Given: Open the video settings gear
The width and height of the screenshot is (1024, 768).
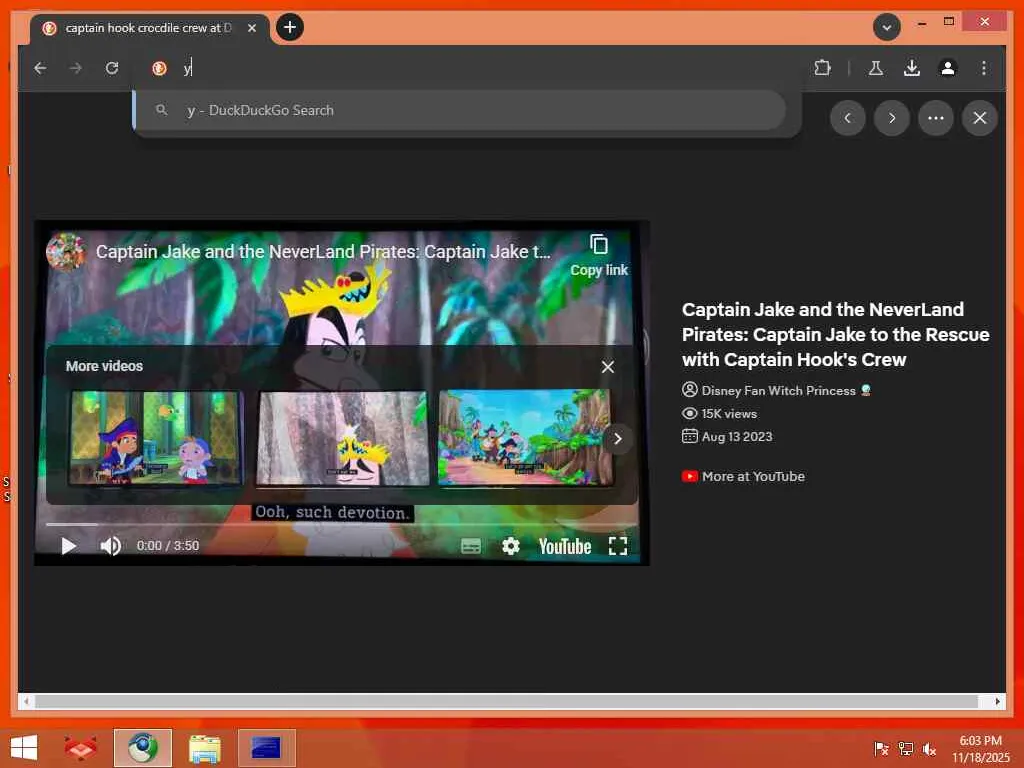Looking at the screenshot, I should click(511, 546).
